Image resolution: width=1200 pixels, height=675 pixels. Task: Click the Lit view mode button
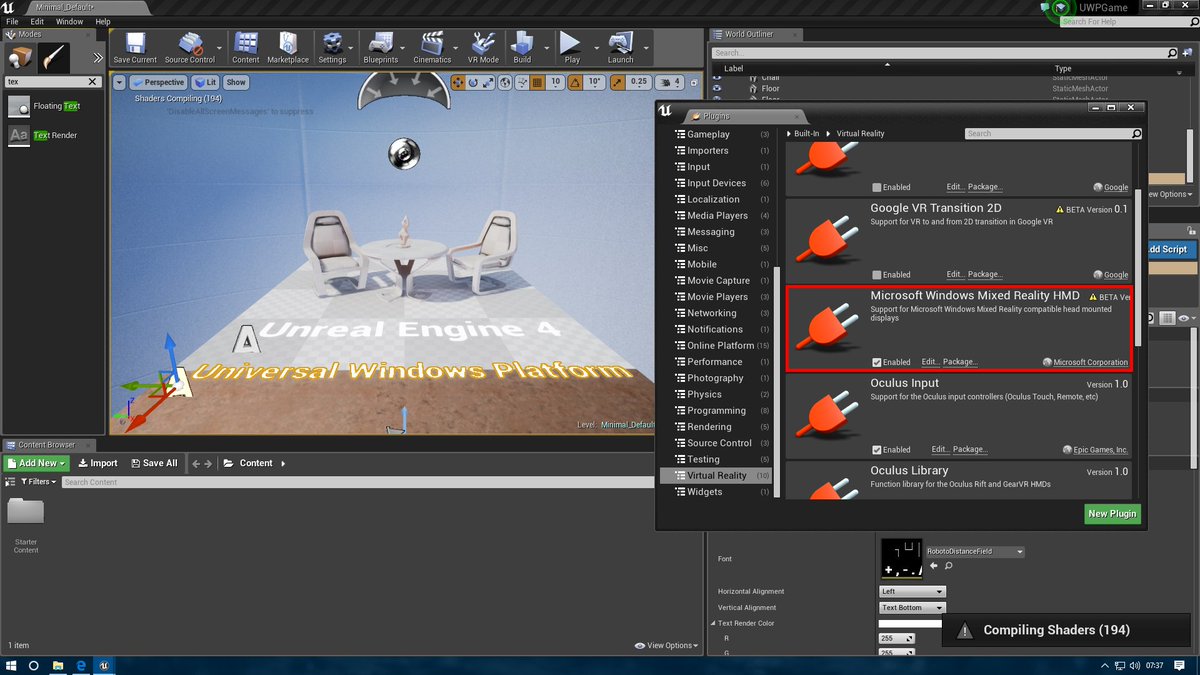click(206, 82)
